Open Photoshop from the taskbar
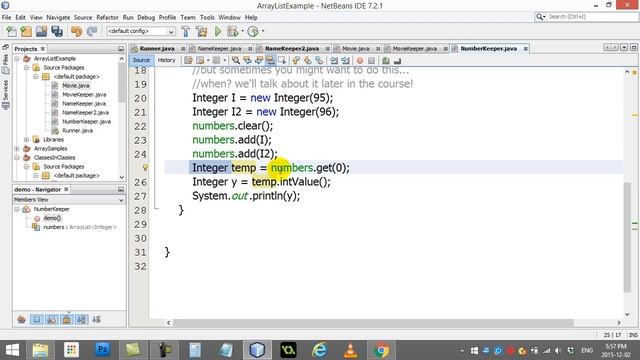640x360 pixels. coord(102,350)
